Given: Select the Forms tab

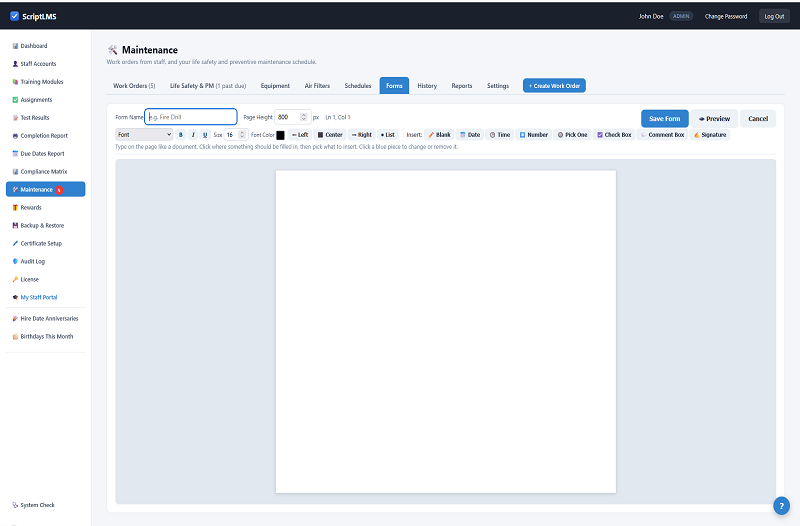Looking at the screenshot, I should point(394,86).
